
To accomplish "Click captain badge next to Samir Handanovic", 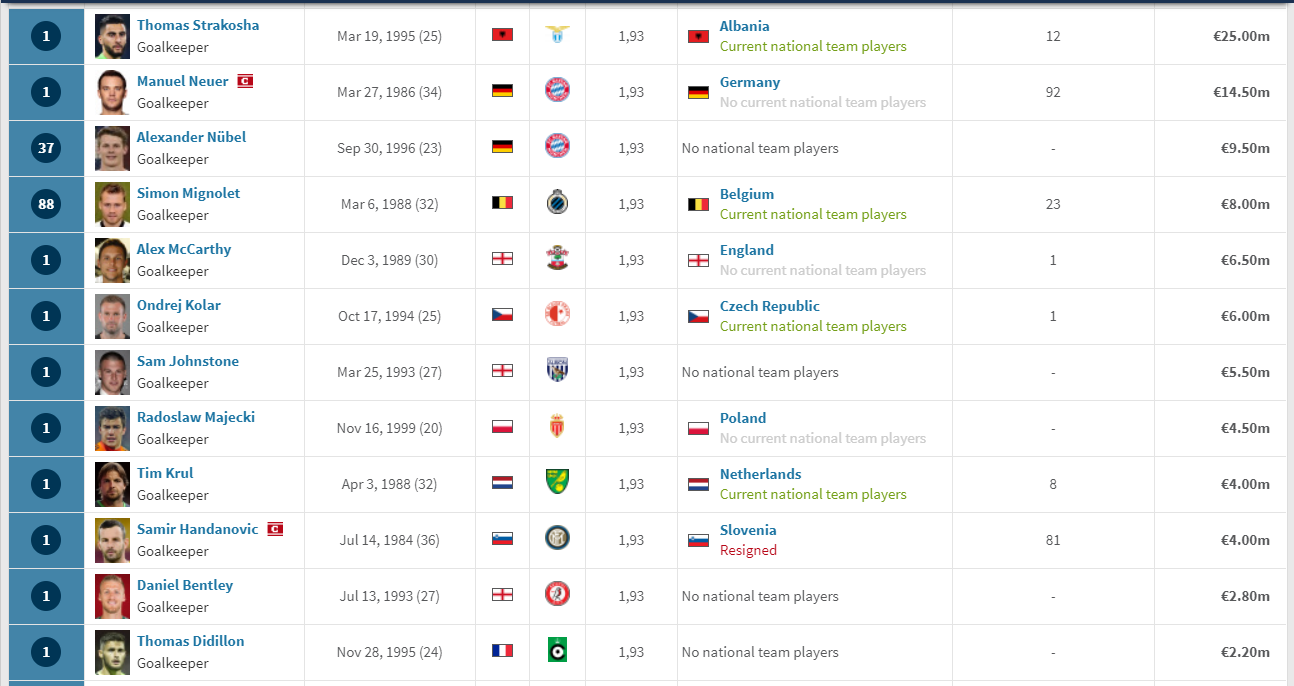I will (275, 529).
